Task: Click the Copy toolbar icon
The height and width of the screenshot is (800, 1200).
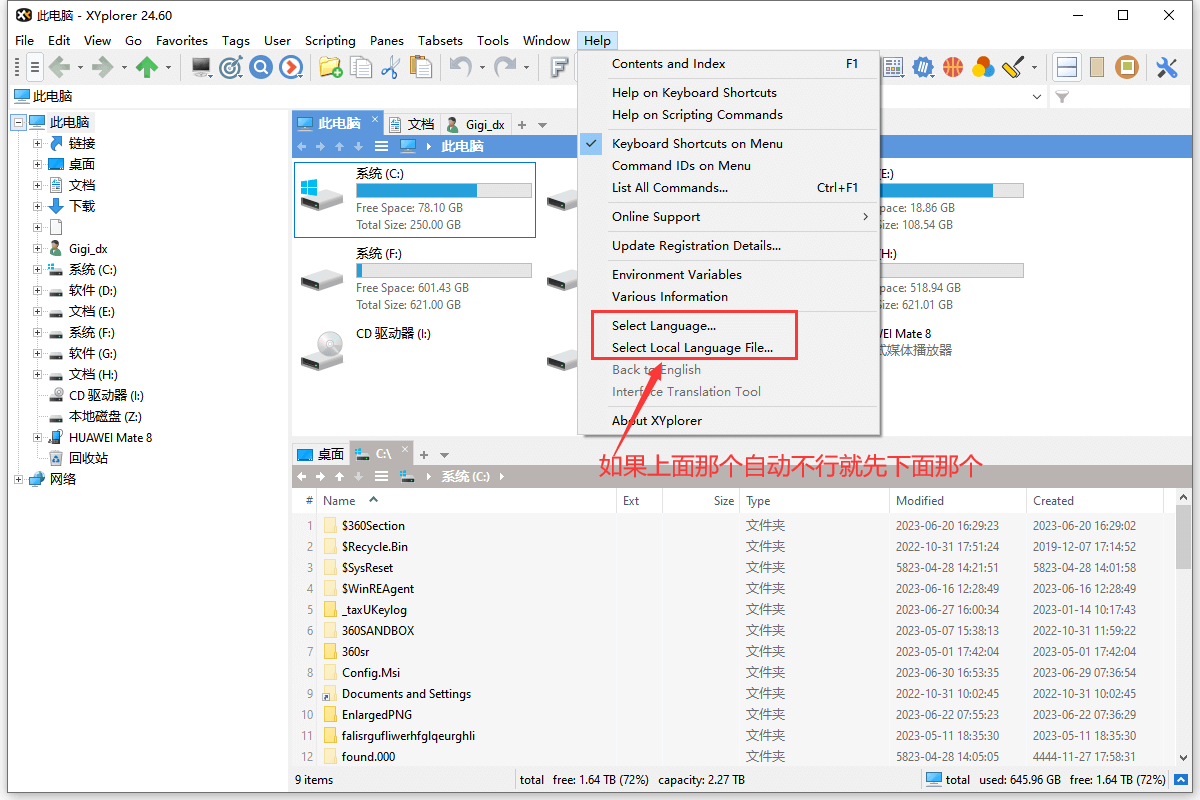Action: [361, 68]
